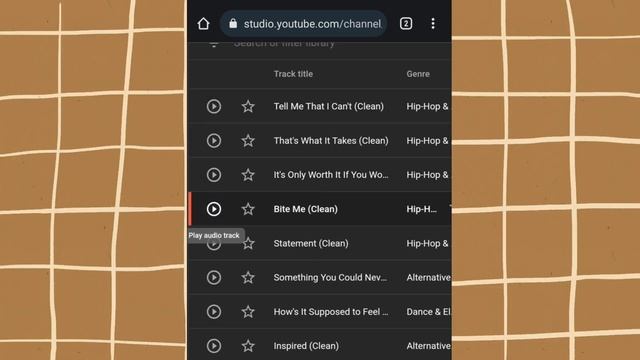Click Hip-H... genre of Bite Me
This screenshot has width=640, height=360.
pyautogui.click(x=421, y=209)
